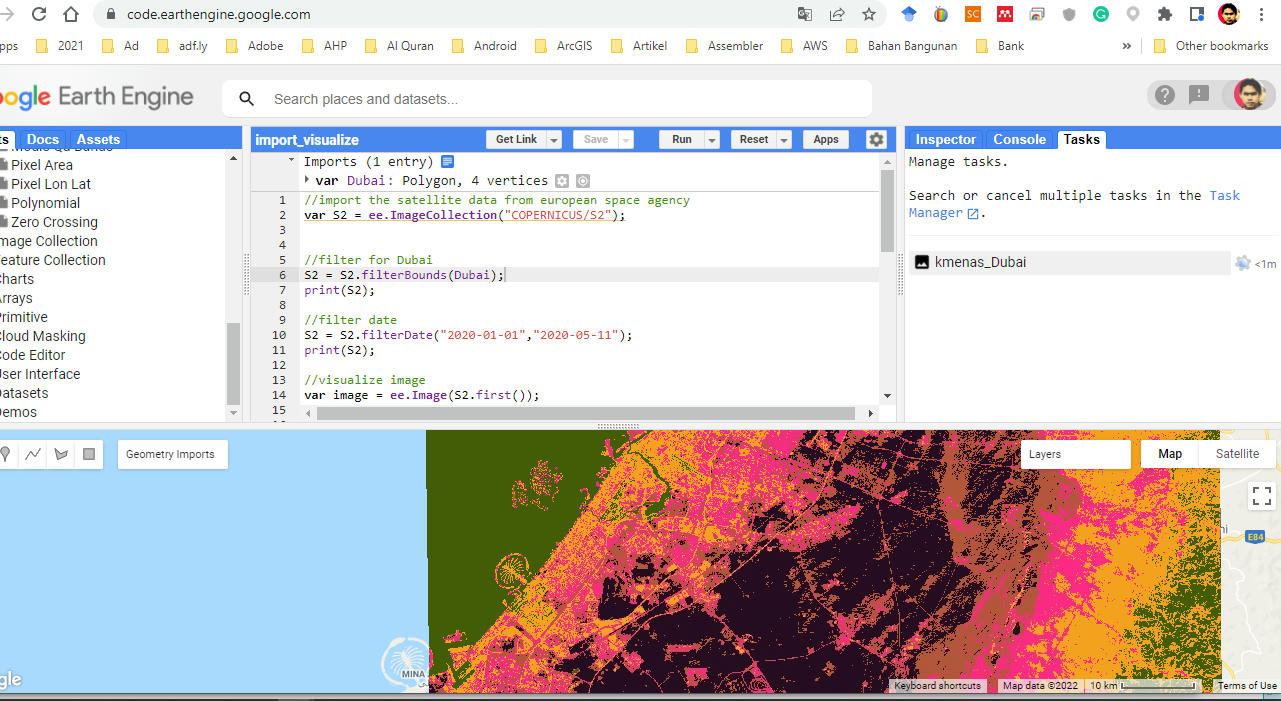Open the Google Translate page icon
The image size is (1281, 701).
tap(805, 14)
